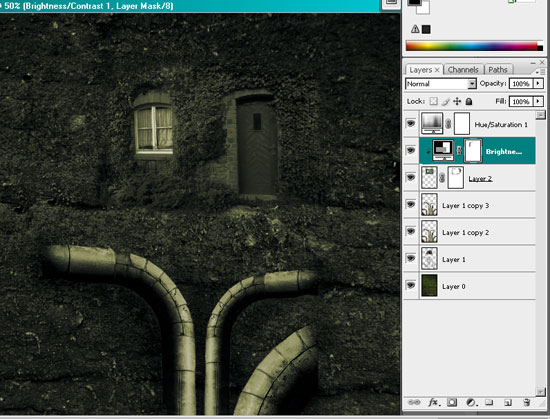Toggle visibility of Layer 0
The image size is (550, 419).
(411, 285)
